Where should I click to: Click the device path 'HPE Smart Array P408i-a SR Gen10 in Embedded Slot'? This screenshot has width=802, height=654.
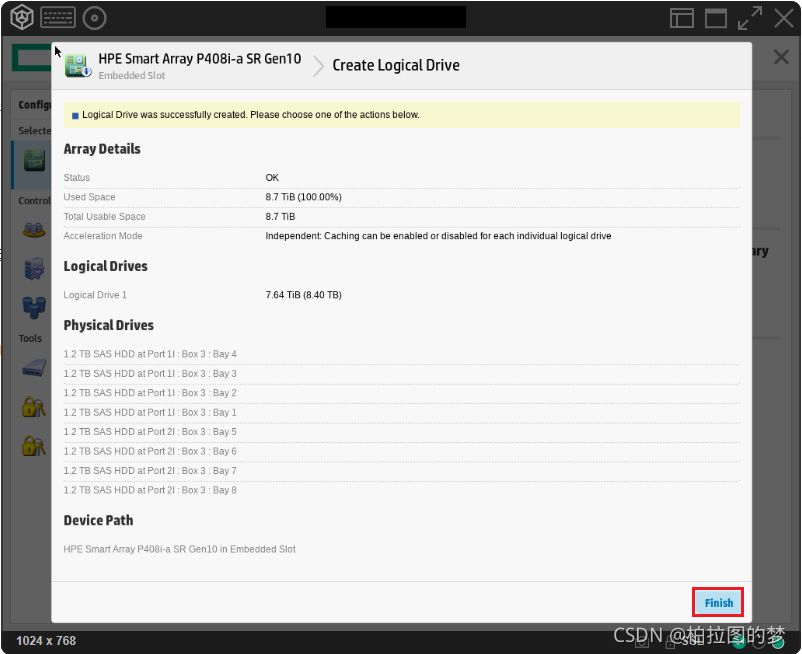pyautogui.click(x=180, y=549)
